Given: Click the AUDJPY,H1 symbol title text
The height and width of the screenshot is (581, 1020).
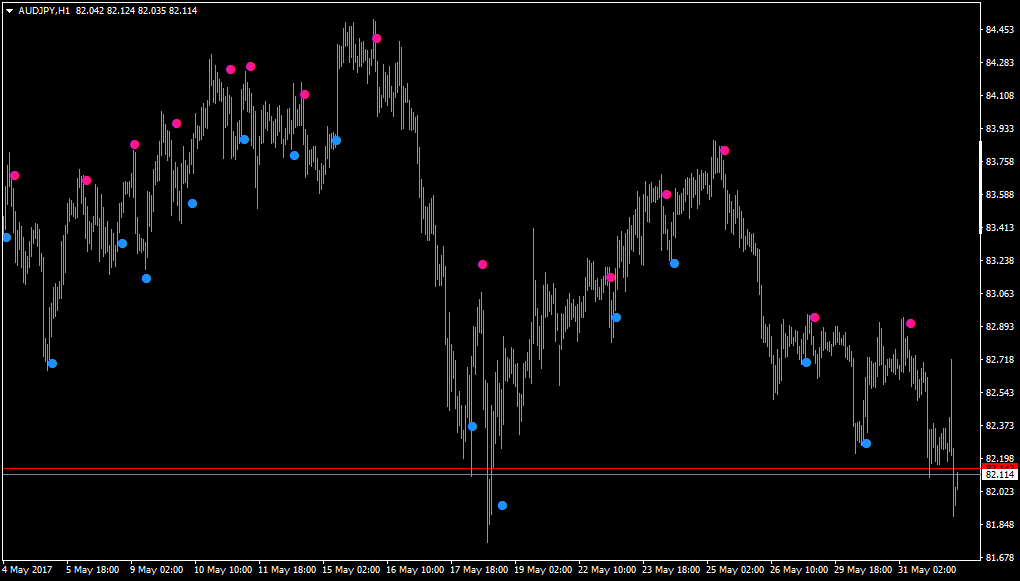Looking at the screenshot, I should 44,11.
